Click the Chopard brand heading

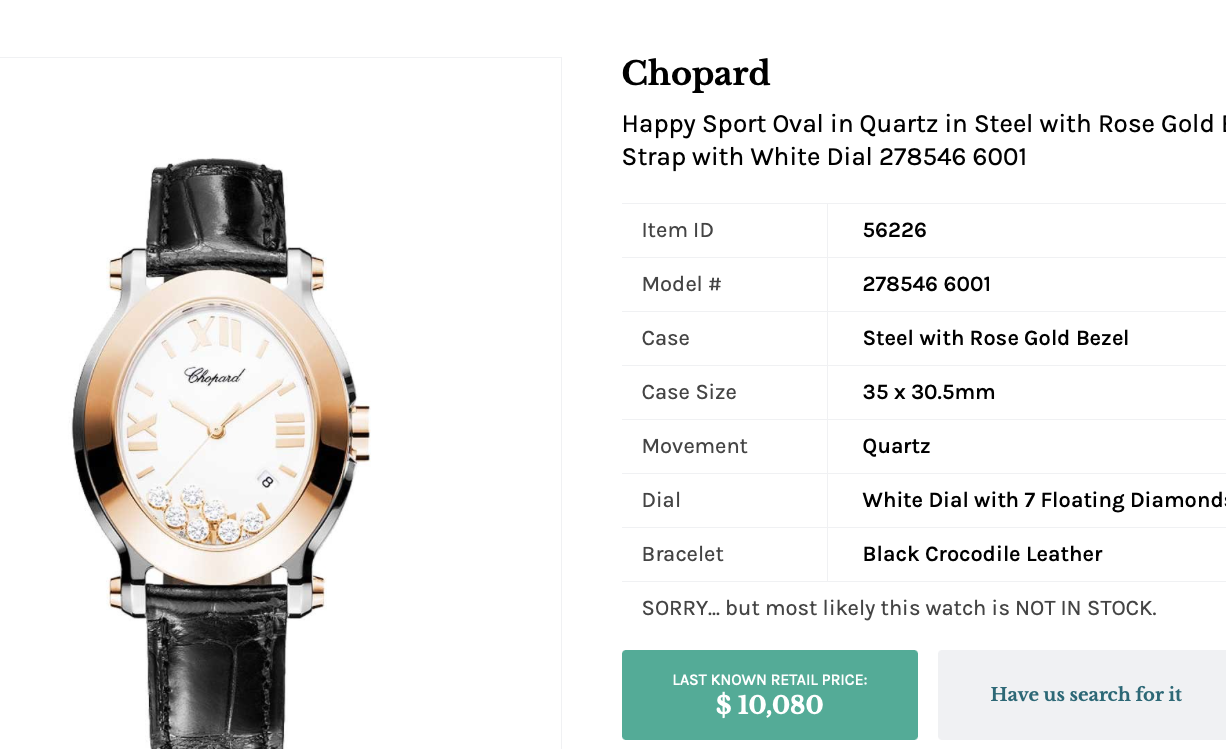point(696,73)
